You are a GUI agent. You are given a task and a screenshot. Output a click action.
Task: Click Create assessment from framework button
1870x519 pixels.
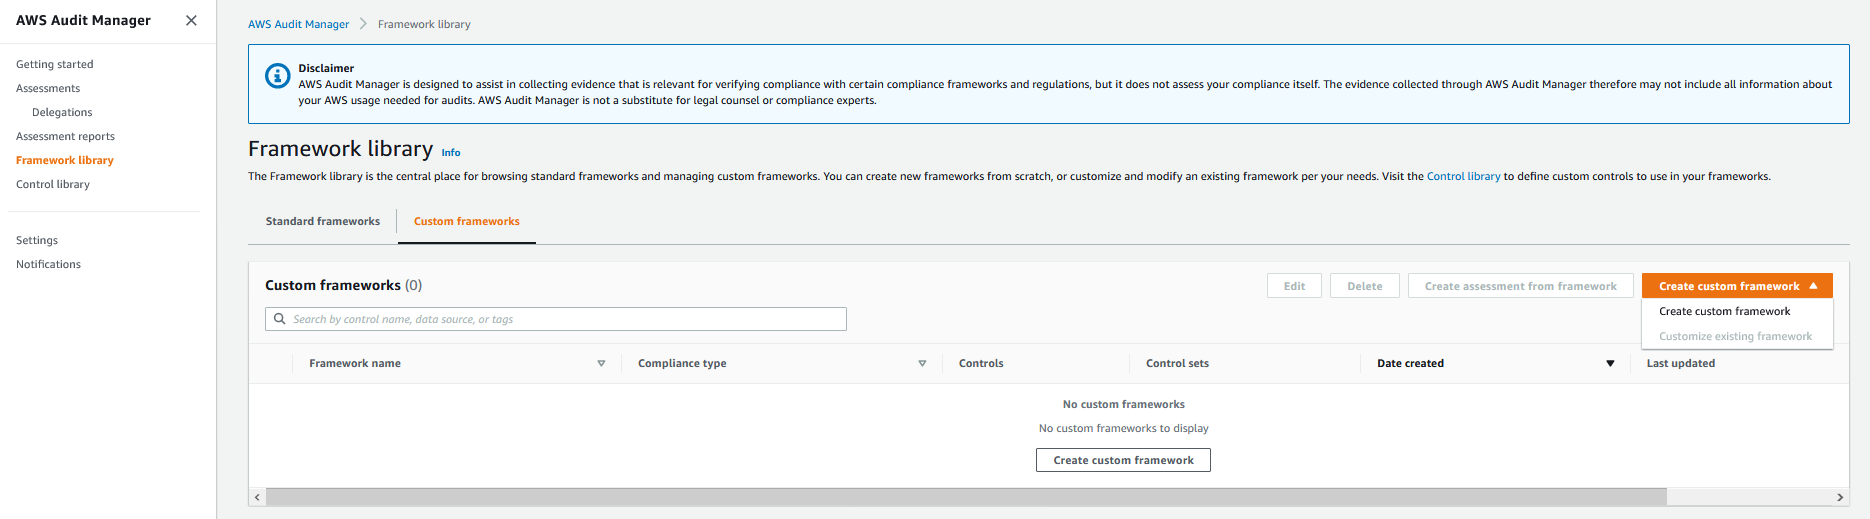[1520, 286]
